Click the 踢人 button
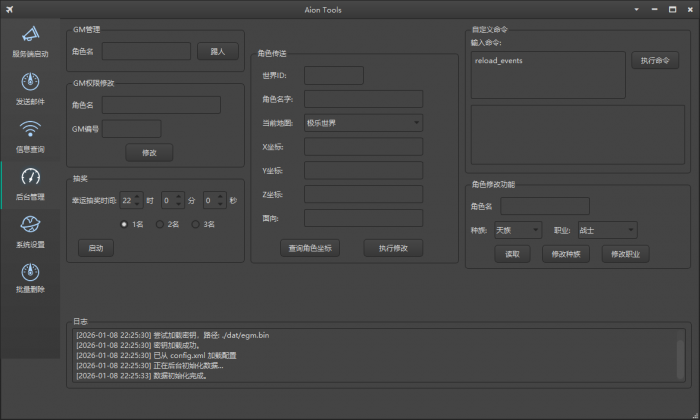700x420 pixels. coord(218,51)
